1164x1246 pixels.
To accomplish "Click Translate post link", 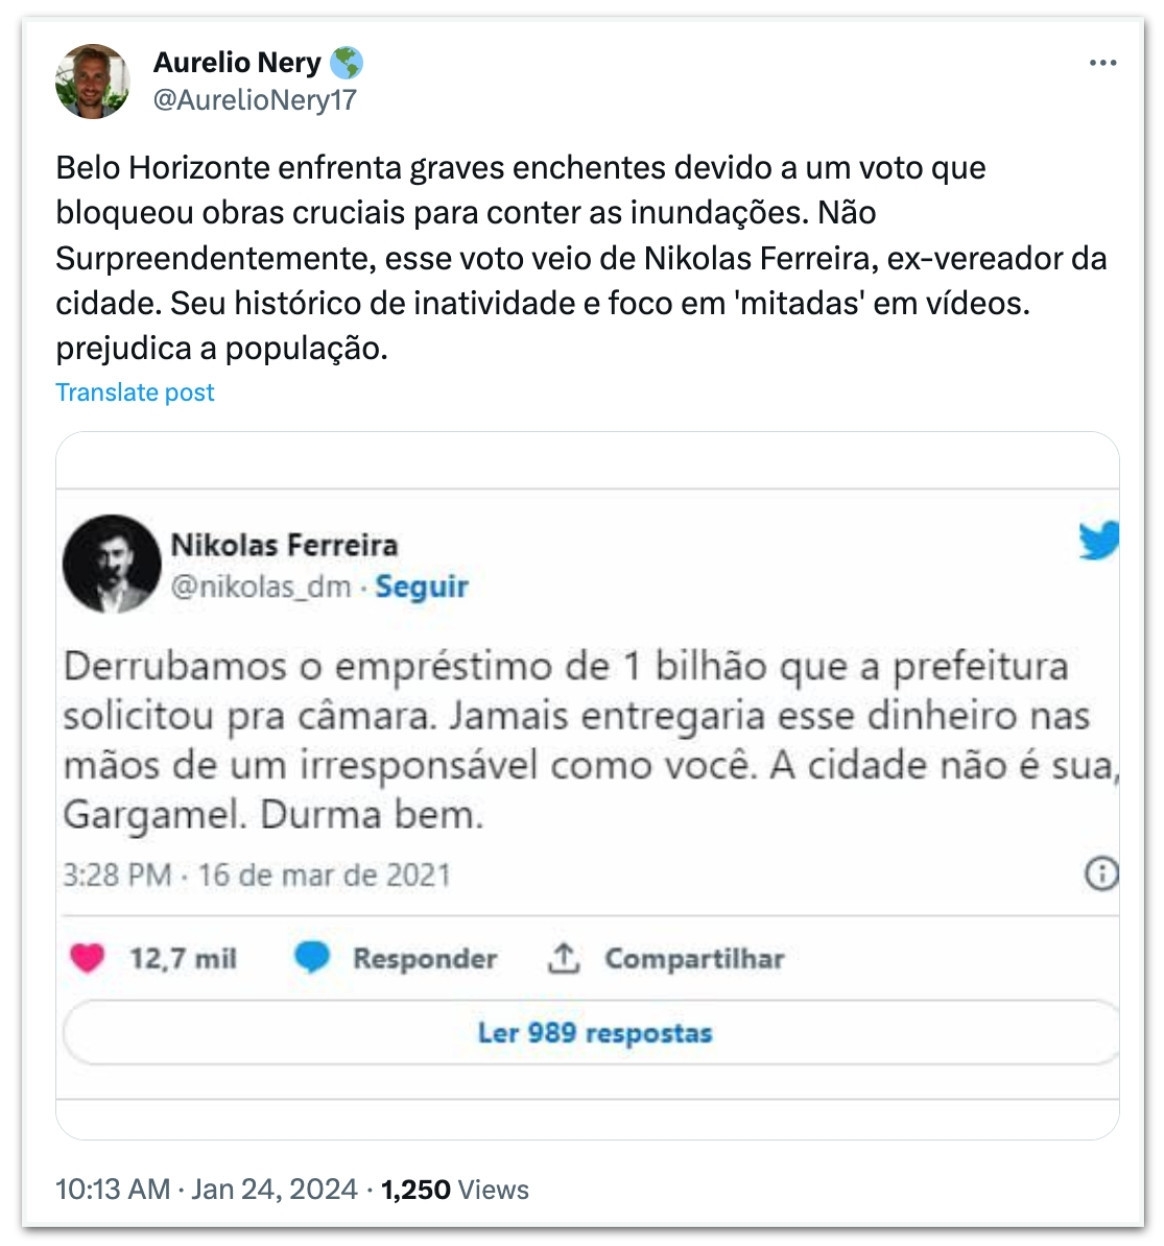I will click(135, 392).
